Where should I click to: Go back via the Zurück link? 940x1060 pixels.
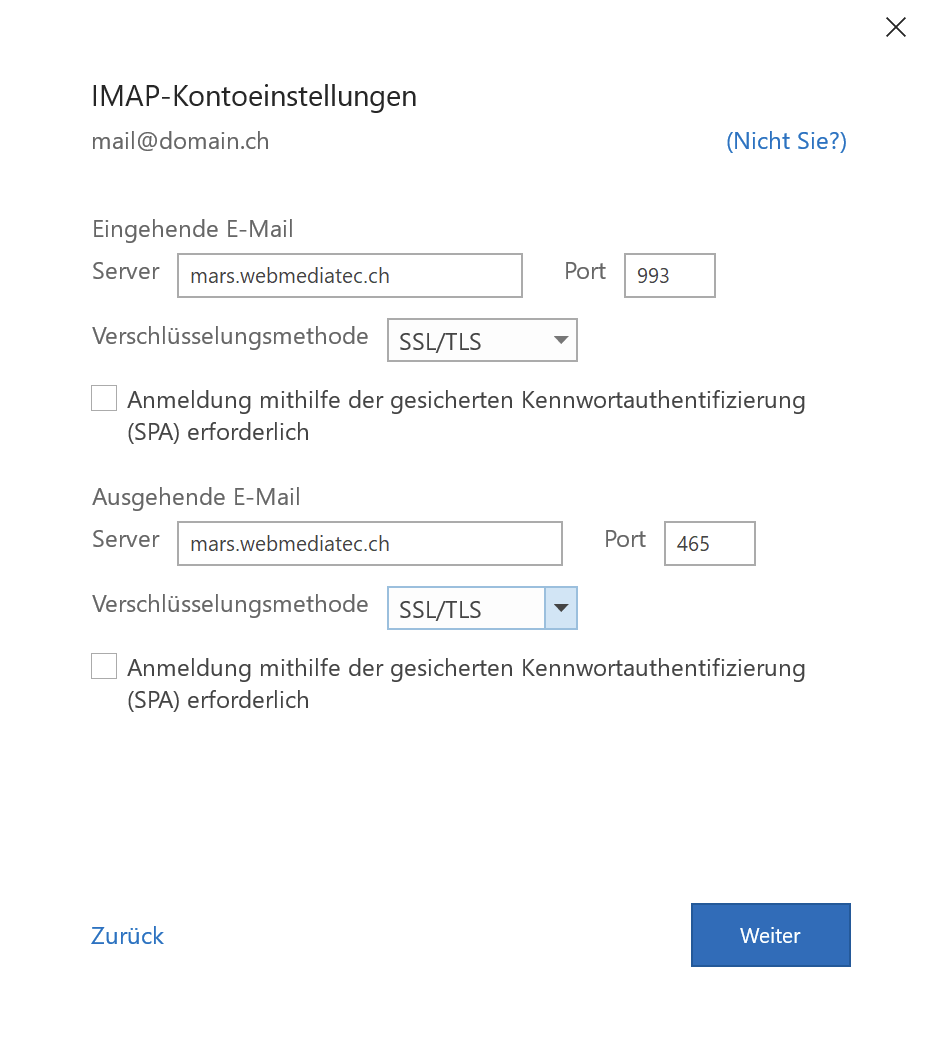127,936
